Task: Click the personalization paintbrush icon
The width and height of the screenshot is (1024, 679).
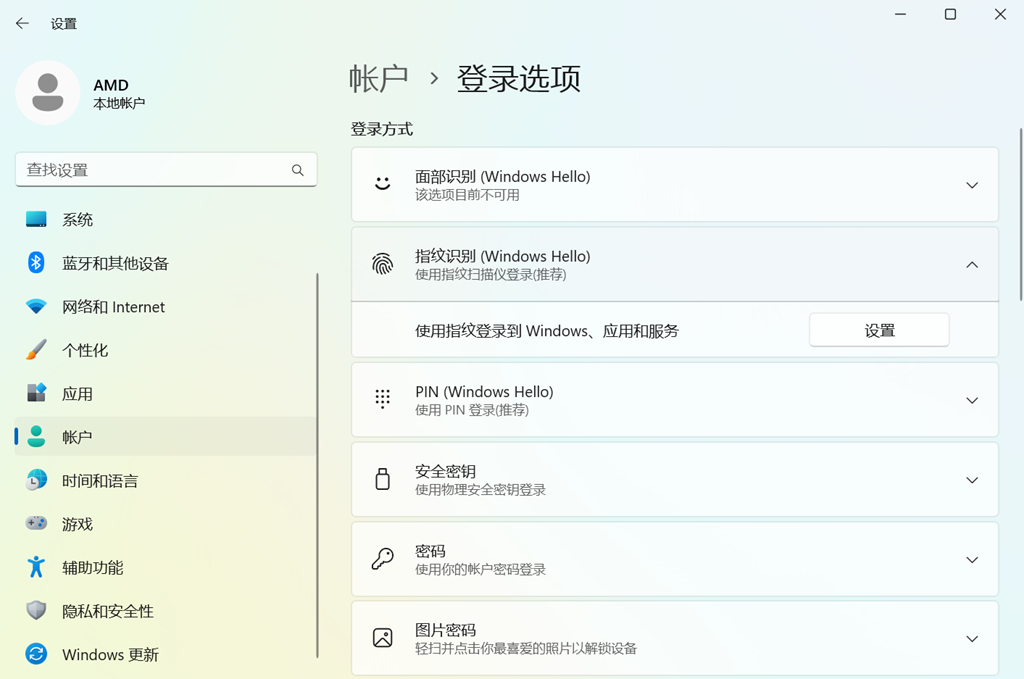Action: pos(36,350)
